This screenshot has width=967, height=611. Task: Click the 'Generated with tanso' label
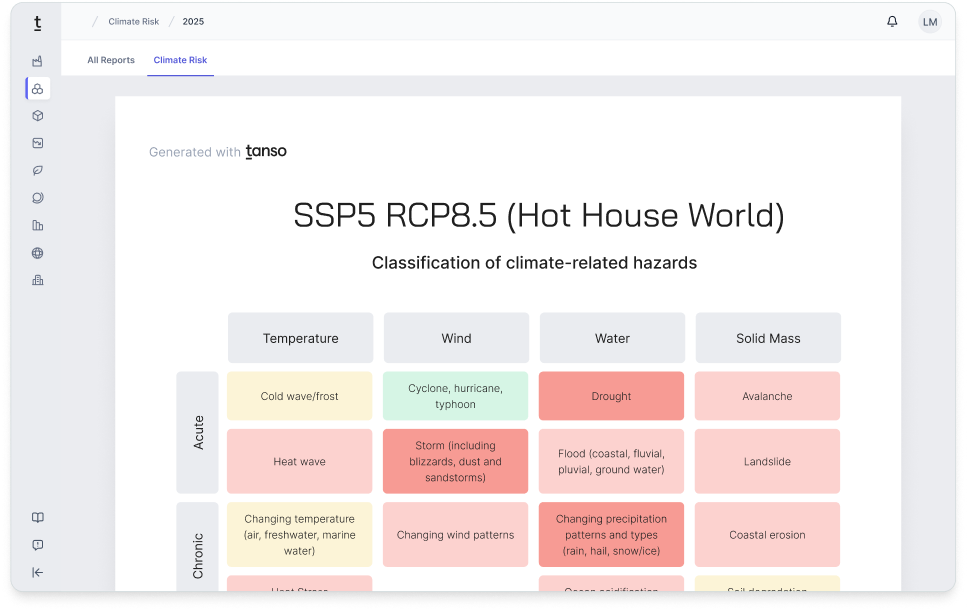[x=218, y=152]
